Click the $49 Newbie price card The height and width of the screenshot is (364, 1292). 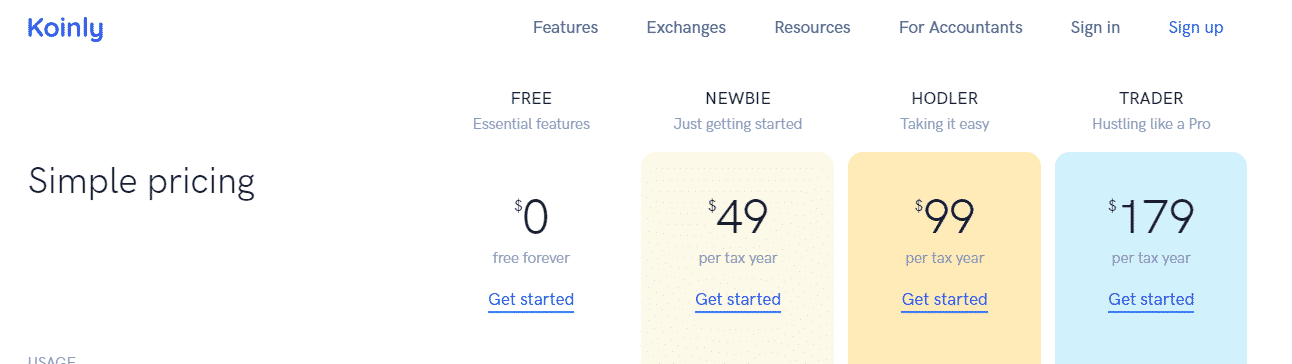pyautogui.click(x=737, y=258)
